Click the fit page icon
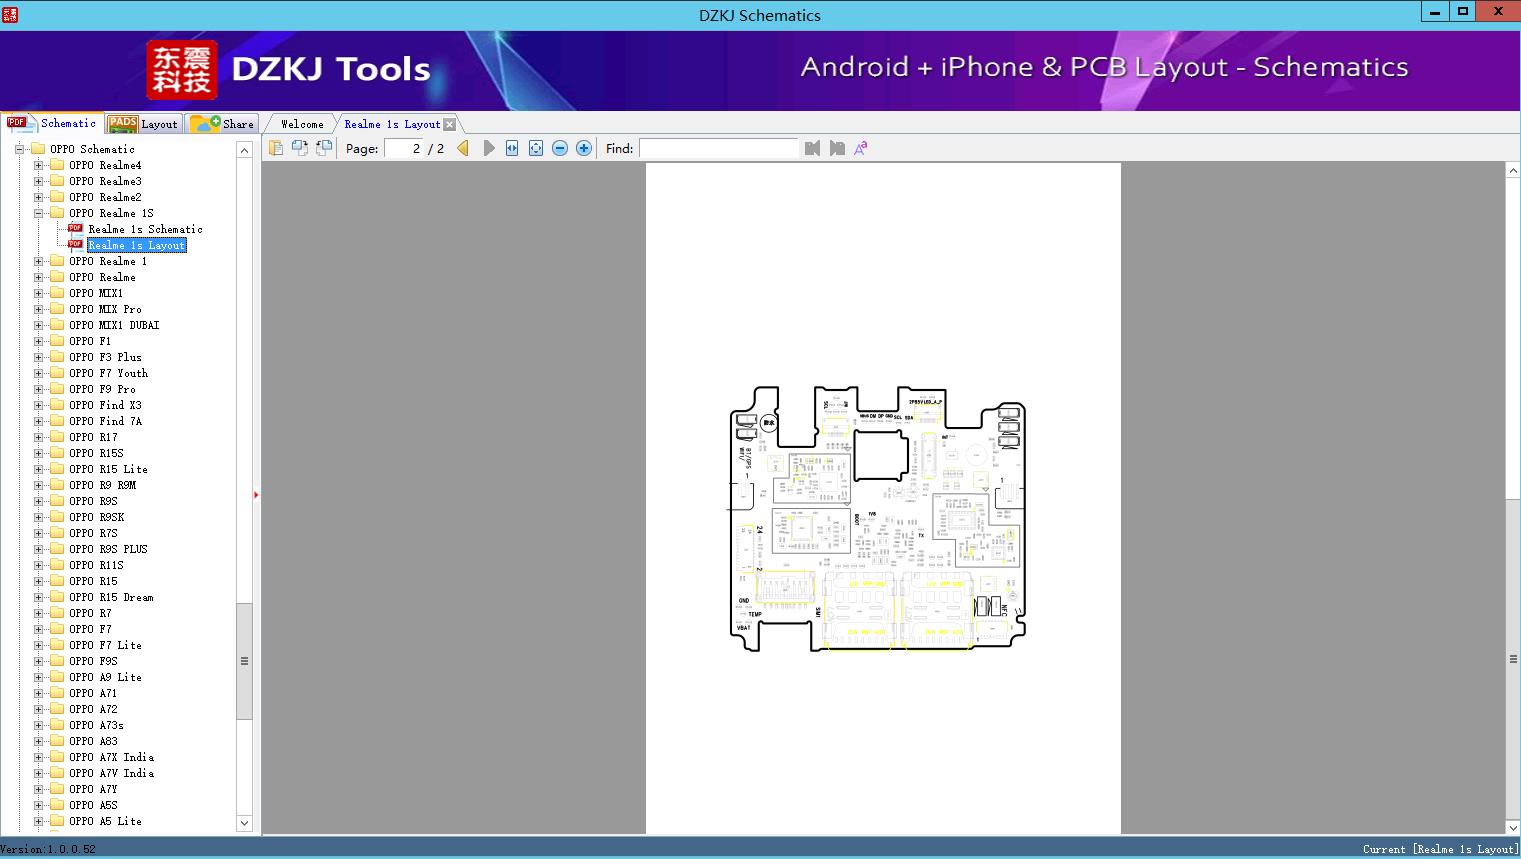The height and width of the screenshot is (859, 1521). [536, 148]
